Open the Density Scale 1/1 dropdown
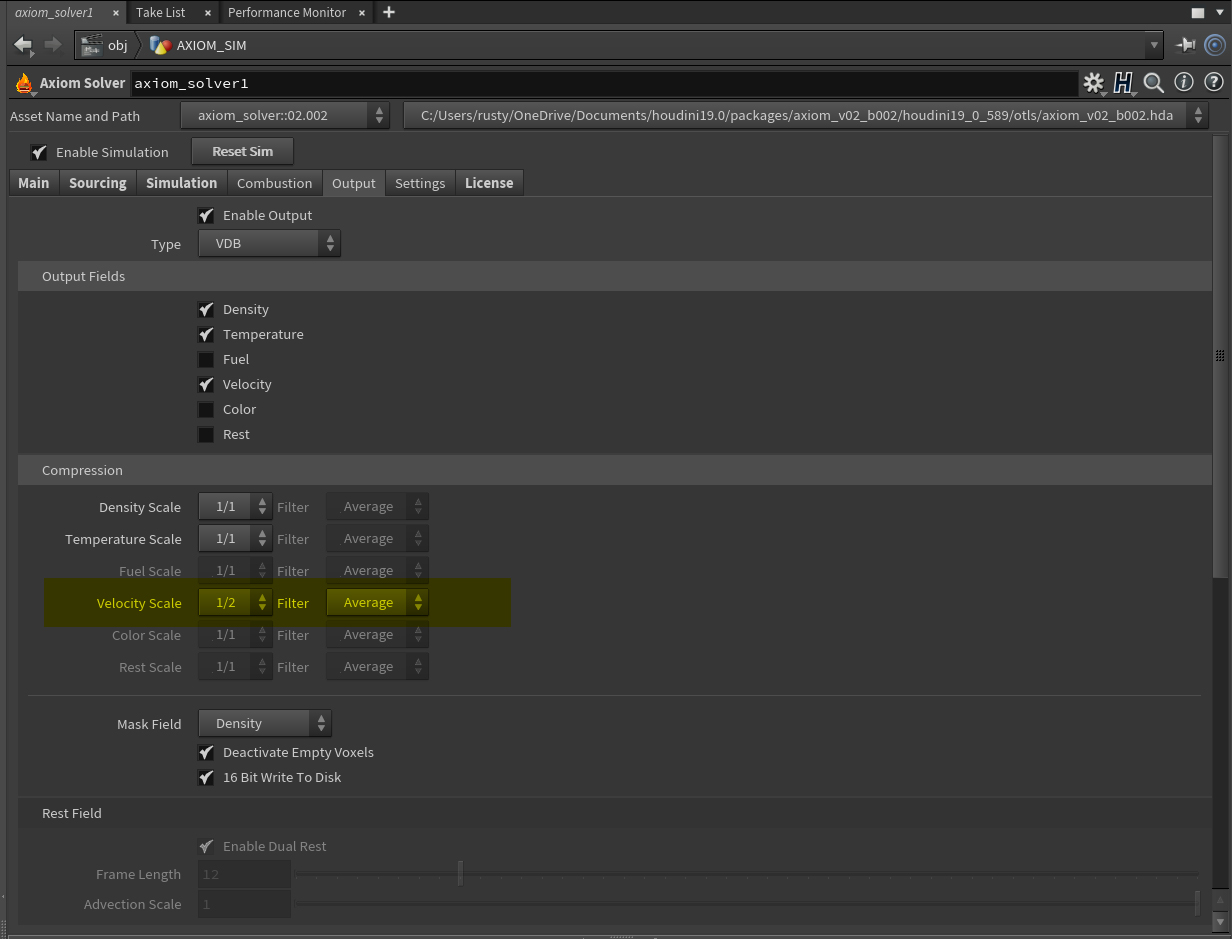This screenshot has height=939, width=1232. 235,507
